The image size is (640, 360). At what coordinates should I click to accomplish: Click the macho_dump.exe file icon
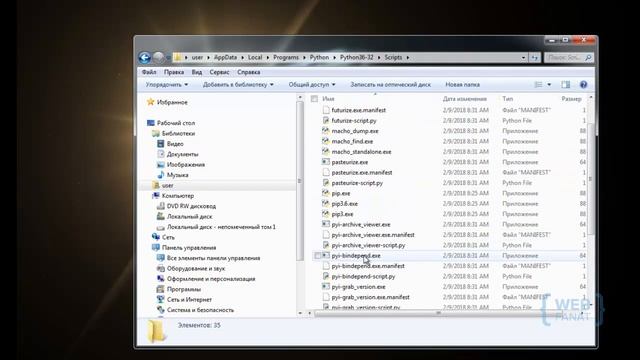coord(325,131)
